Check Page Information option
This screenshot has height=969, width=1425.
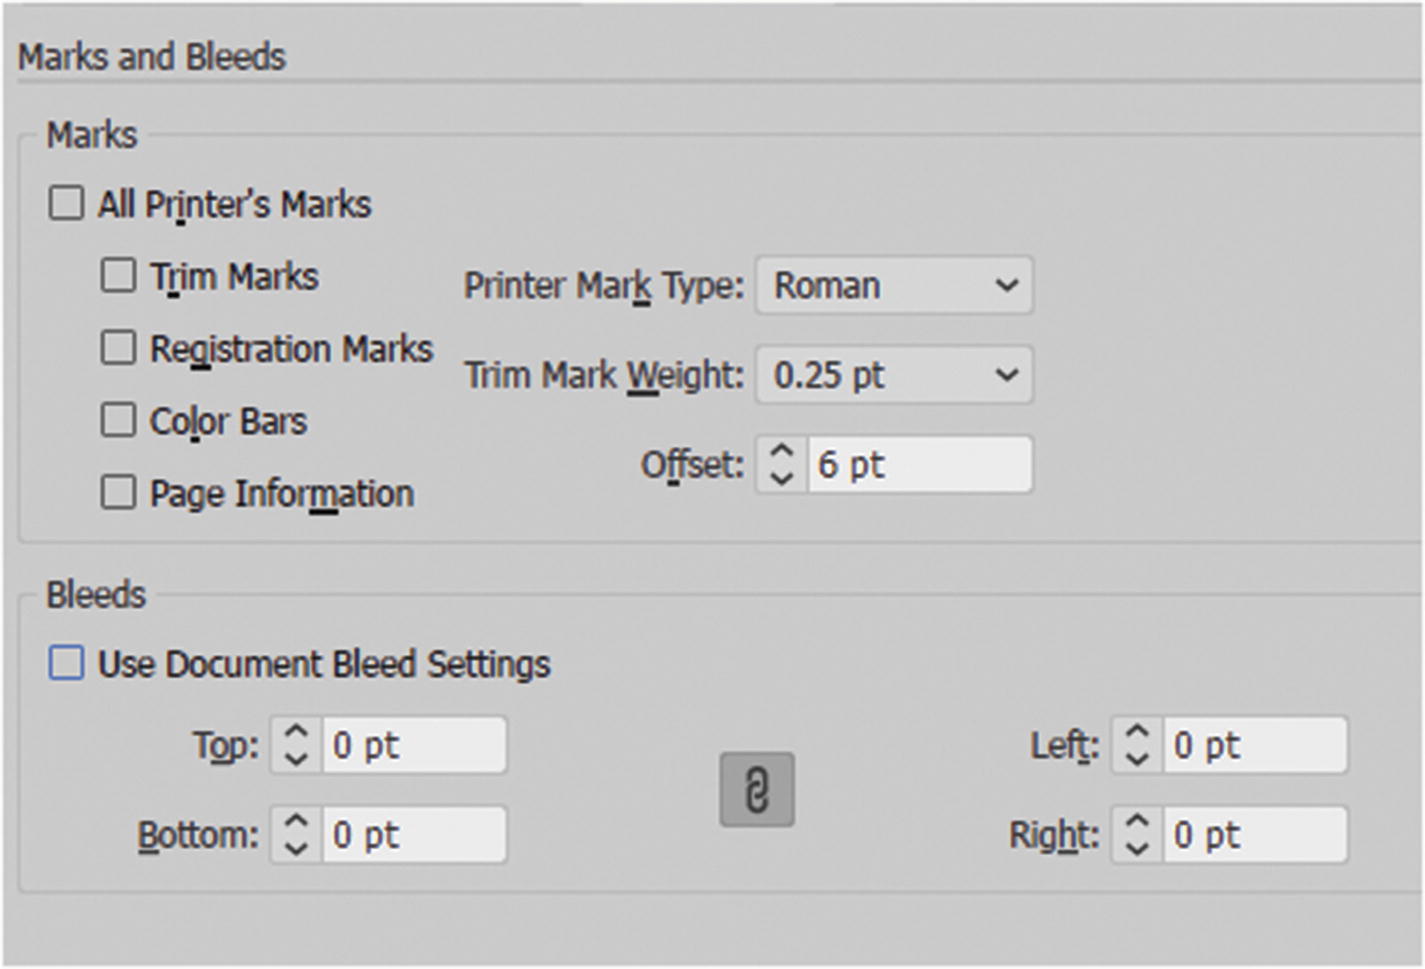118,493
